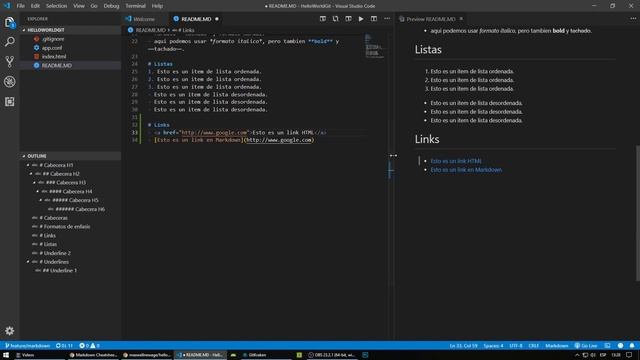640x360 pixels.
Task: Select # Formatos de enfasis in outline
Action: click(64, 227)
